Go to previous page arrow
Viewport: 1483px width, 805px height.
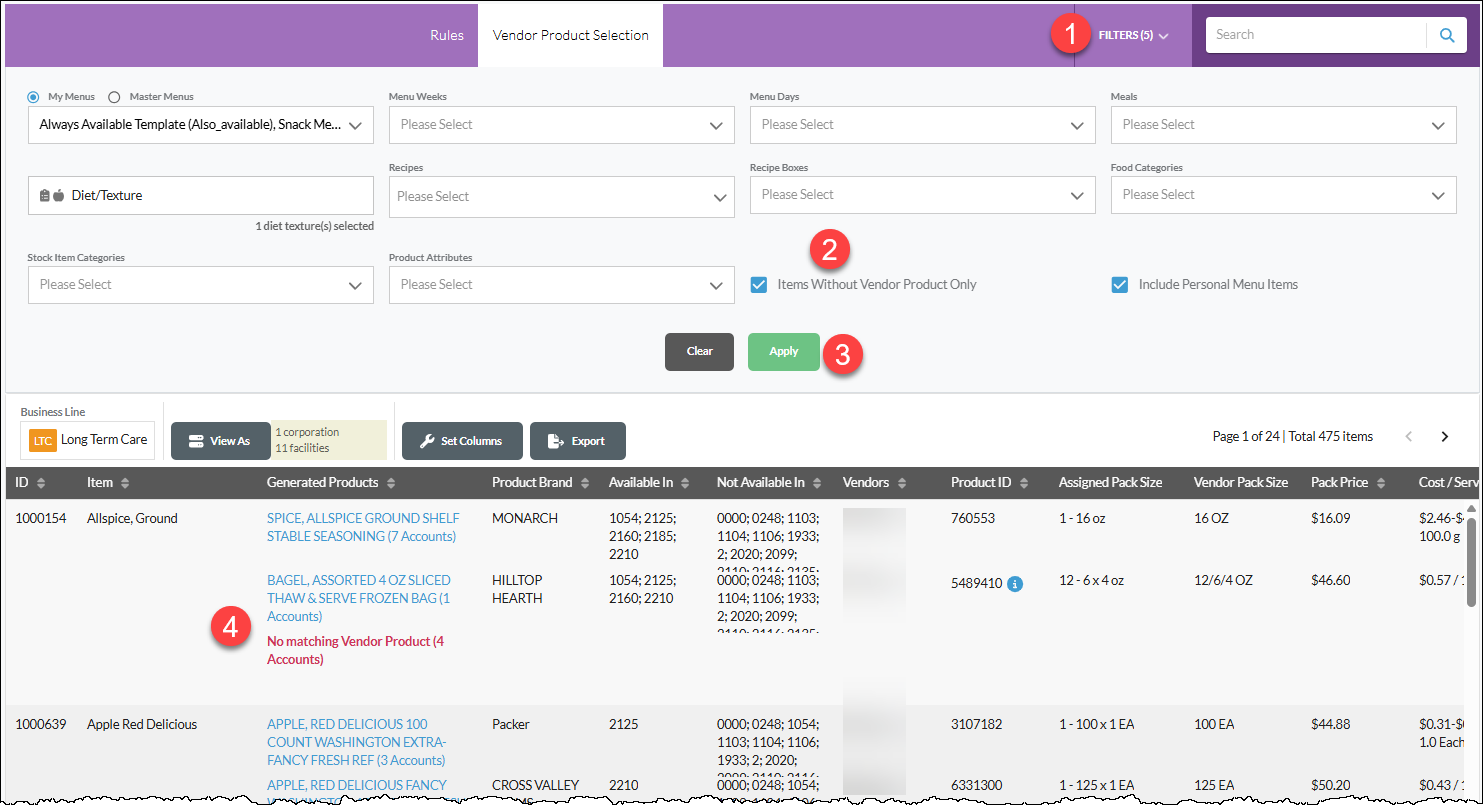click(1409, 436)
